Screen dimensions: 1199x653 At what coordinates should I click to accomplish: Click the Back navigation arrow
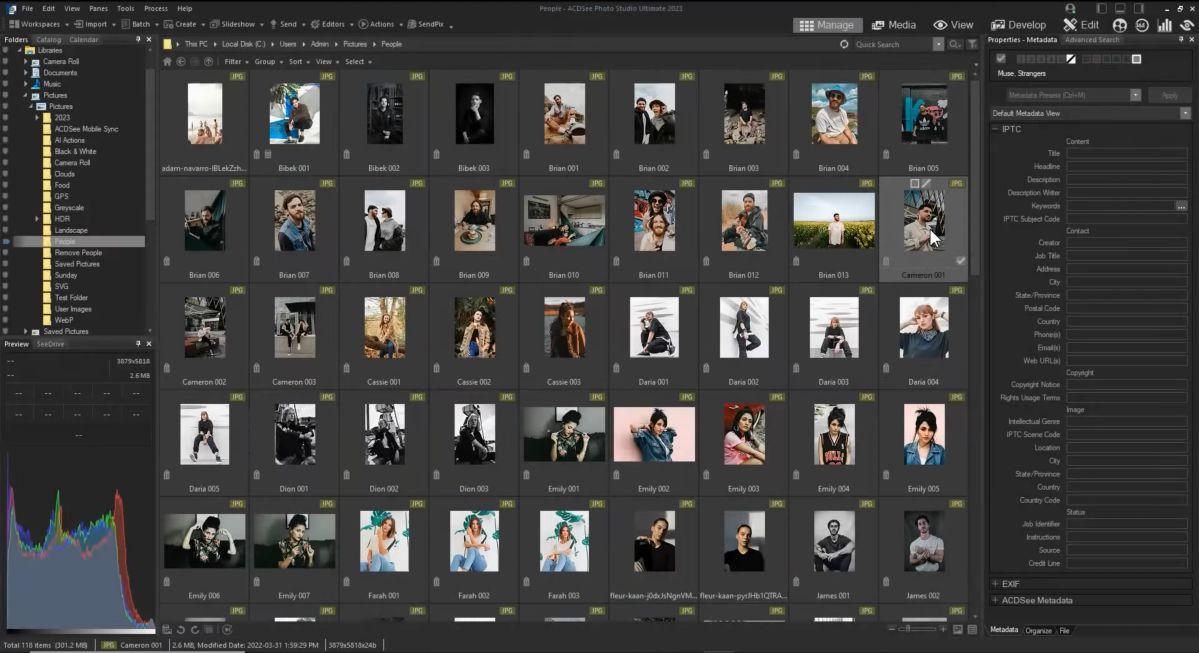click(181, 62)
